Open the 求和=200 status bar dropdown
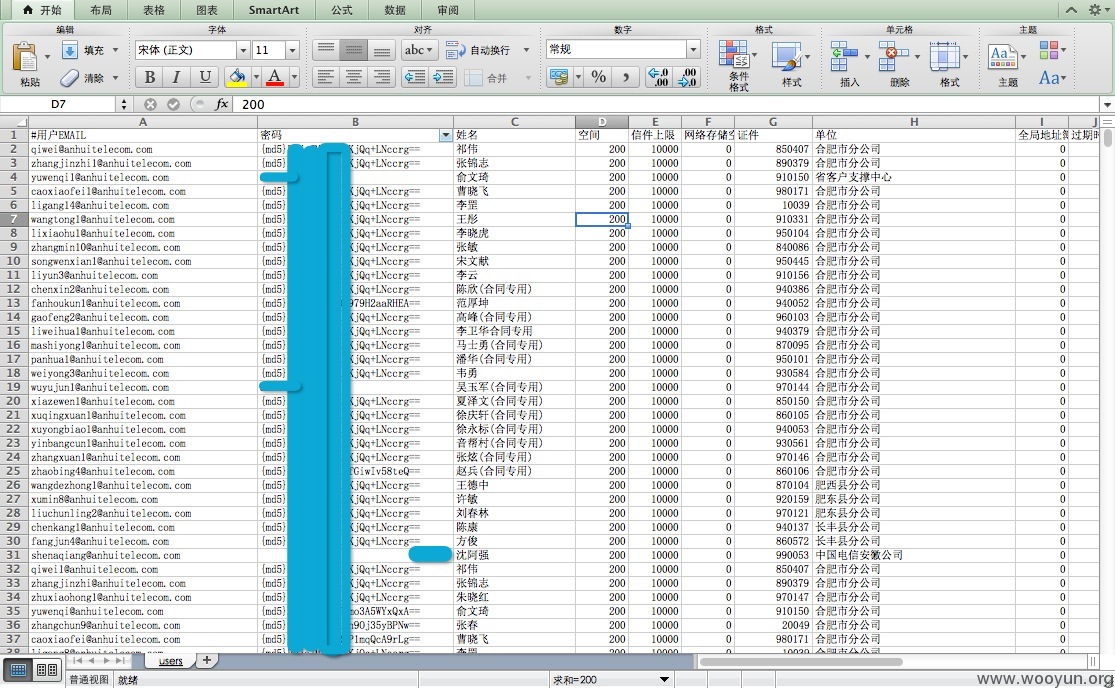The image size is (1115, 688). click(x=663, y=679)
